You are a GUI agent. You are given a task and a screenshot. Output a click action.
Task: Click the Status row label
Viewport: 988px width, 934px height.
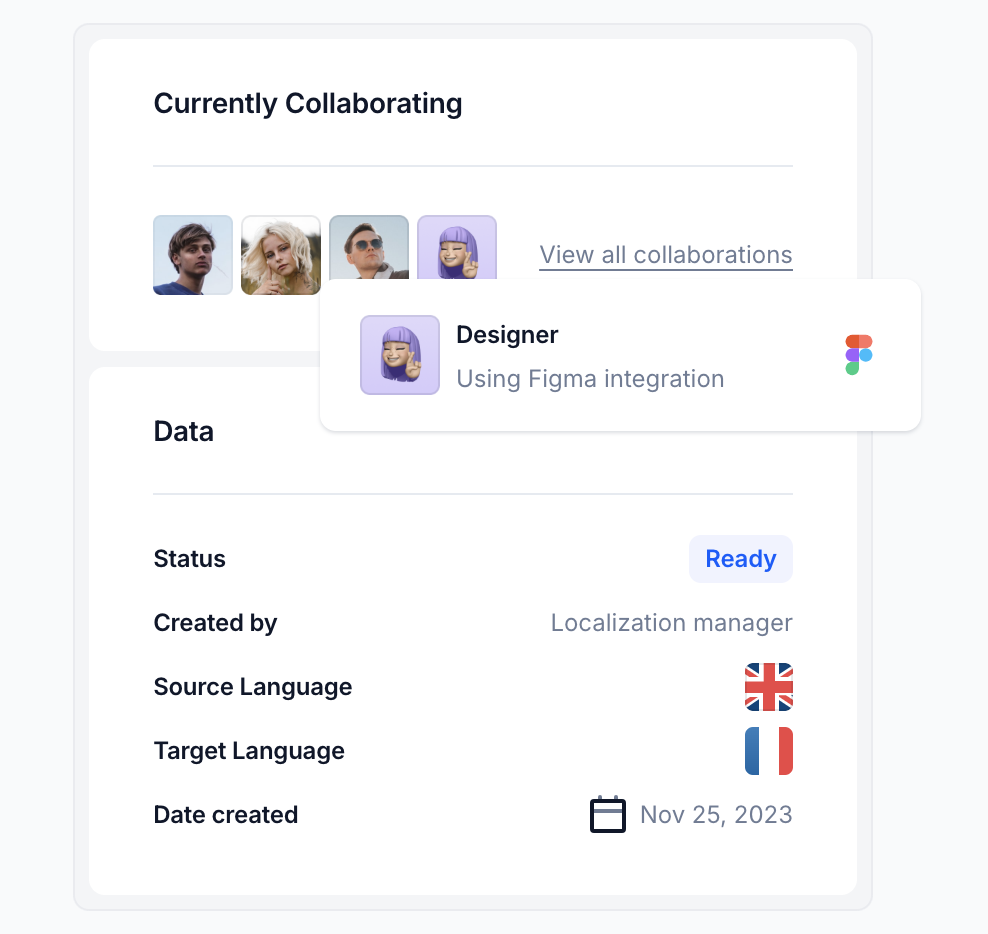point(190,559)
